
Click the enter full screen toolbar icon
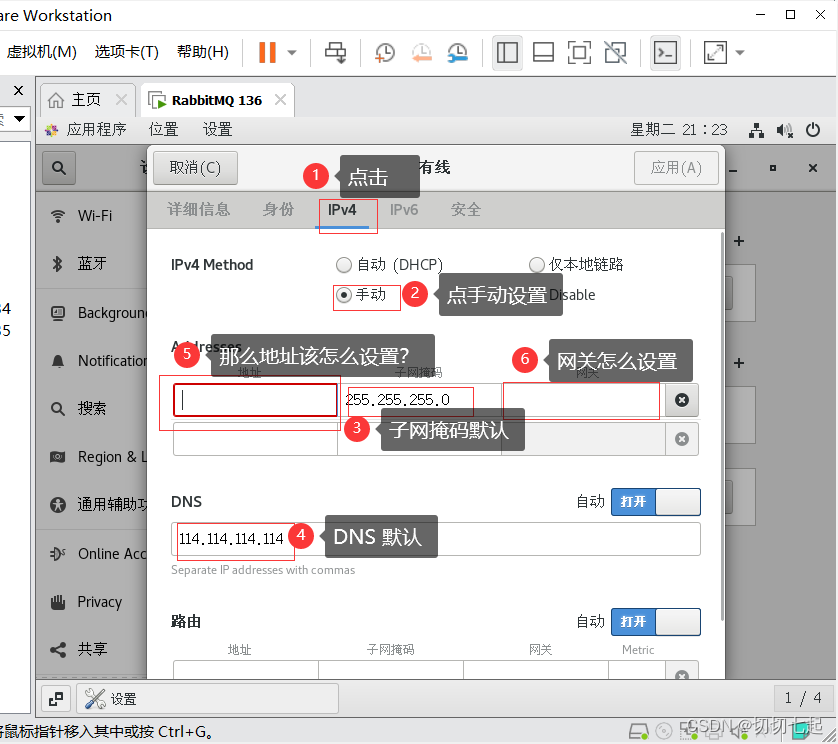point(579,52)
